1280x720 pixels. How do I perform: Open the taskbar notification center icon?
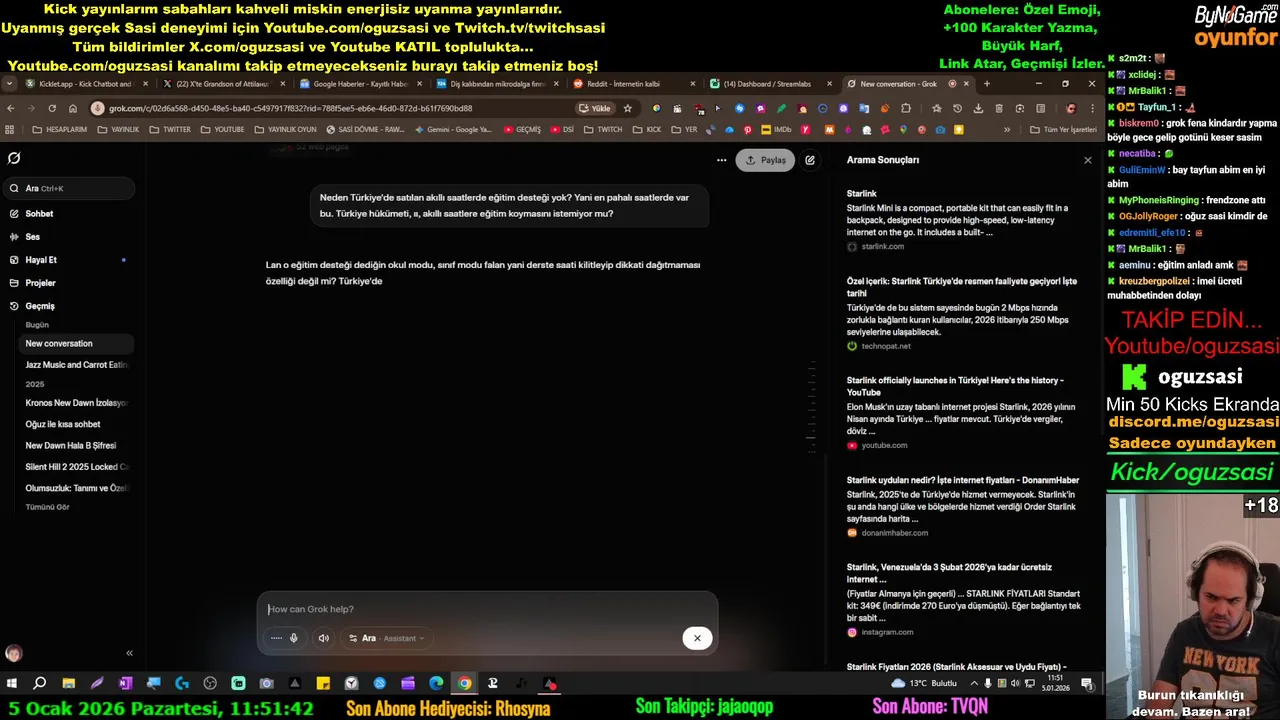click(1087, 684)
